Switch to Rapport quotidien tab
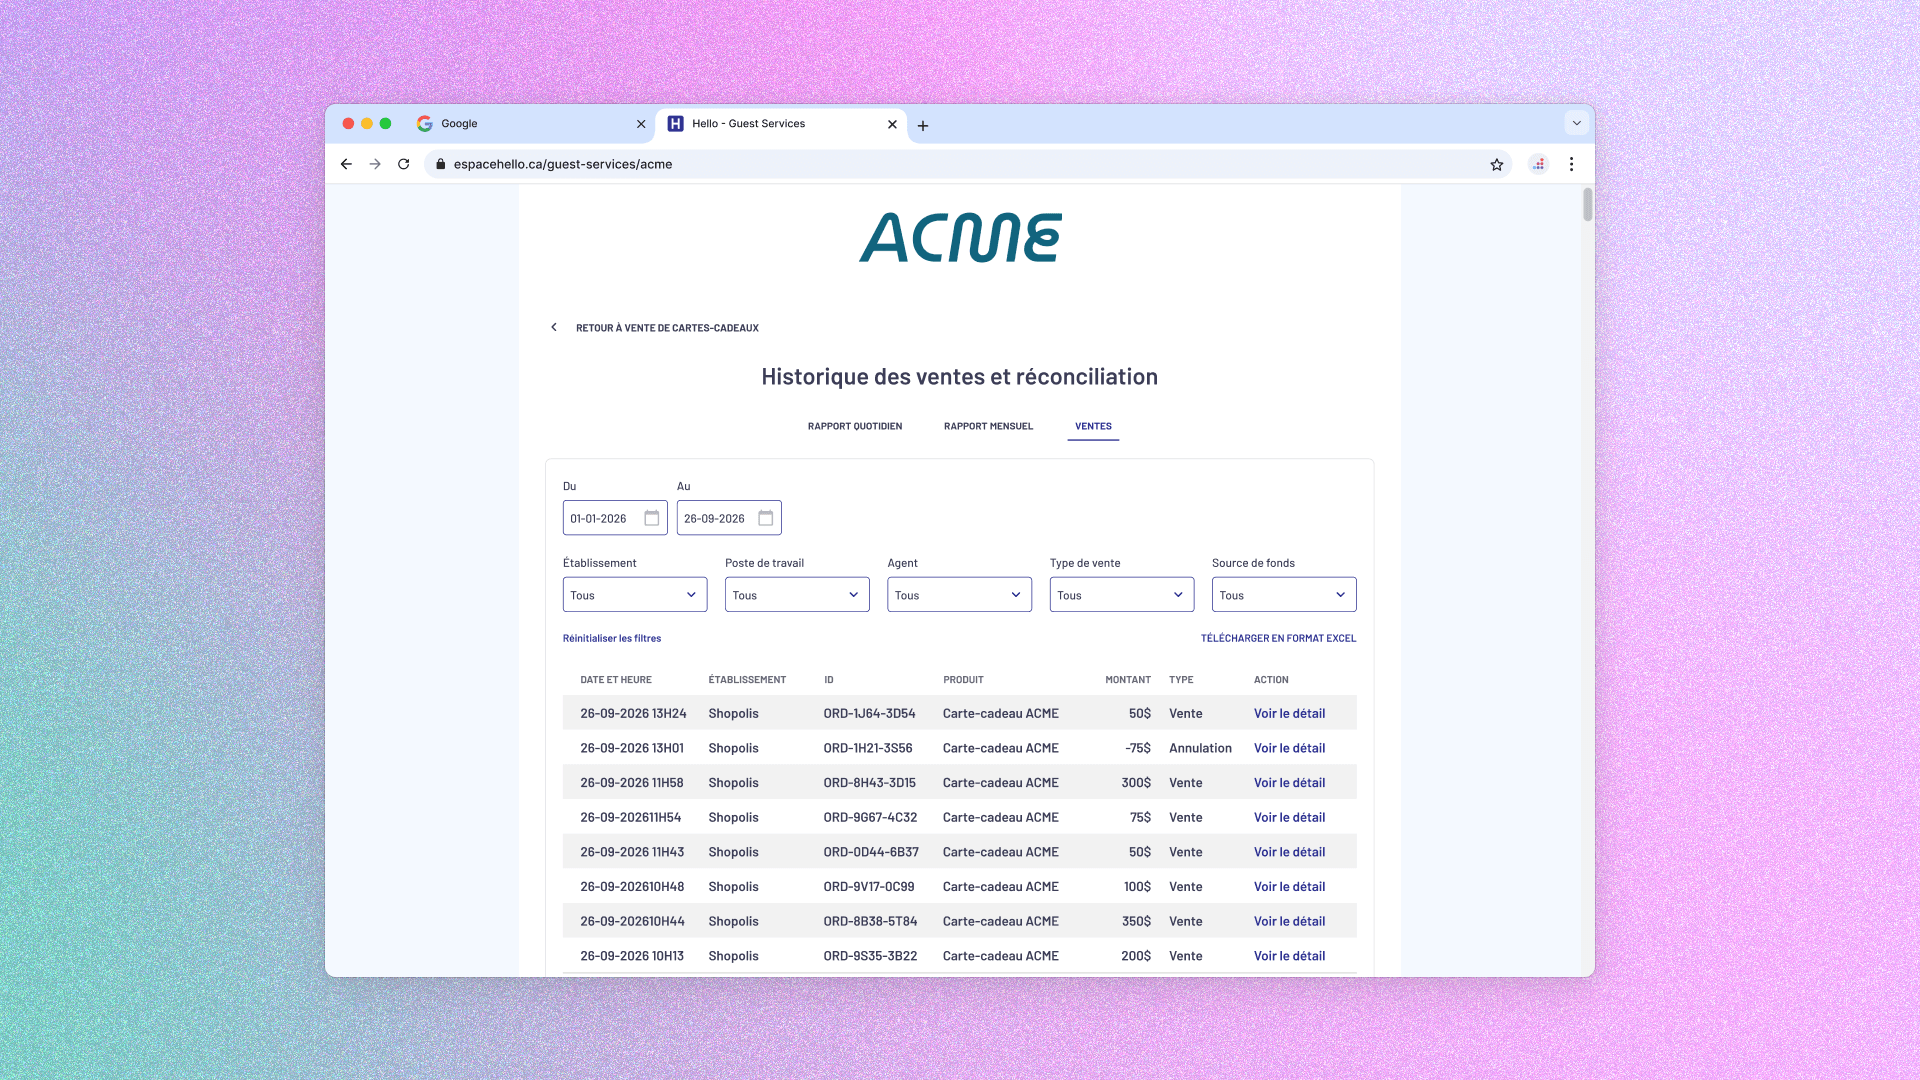 pyautogui.click(x=855, y=426)
